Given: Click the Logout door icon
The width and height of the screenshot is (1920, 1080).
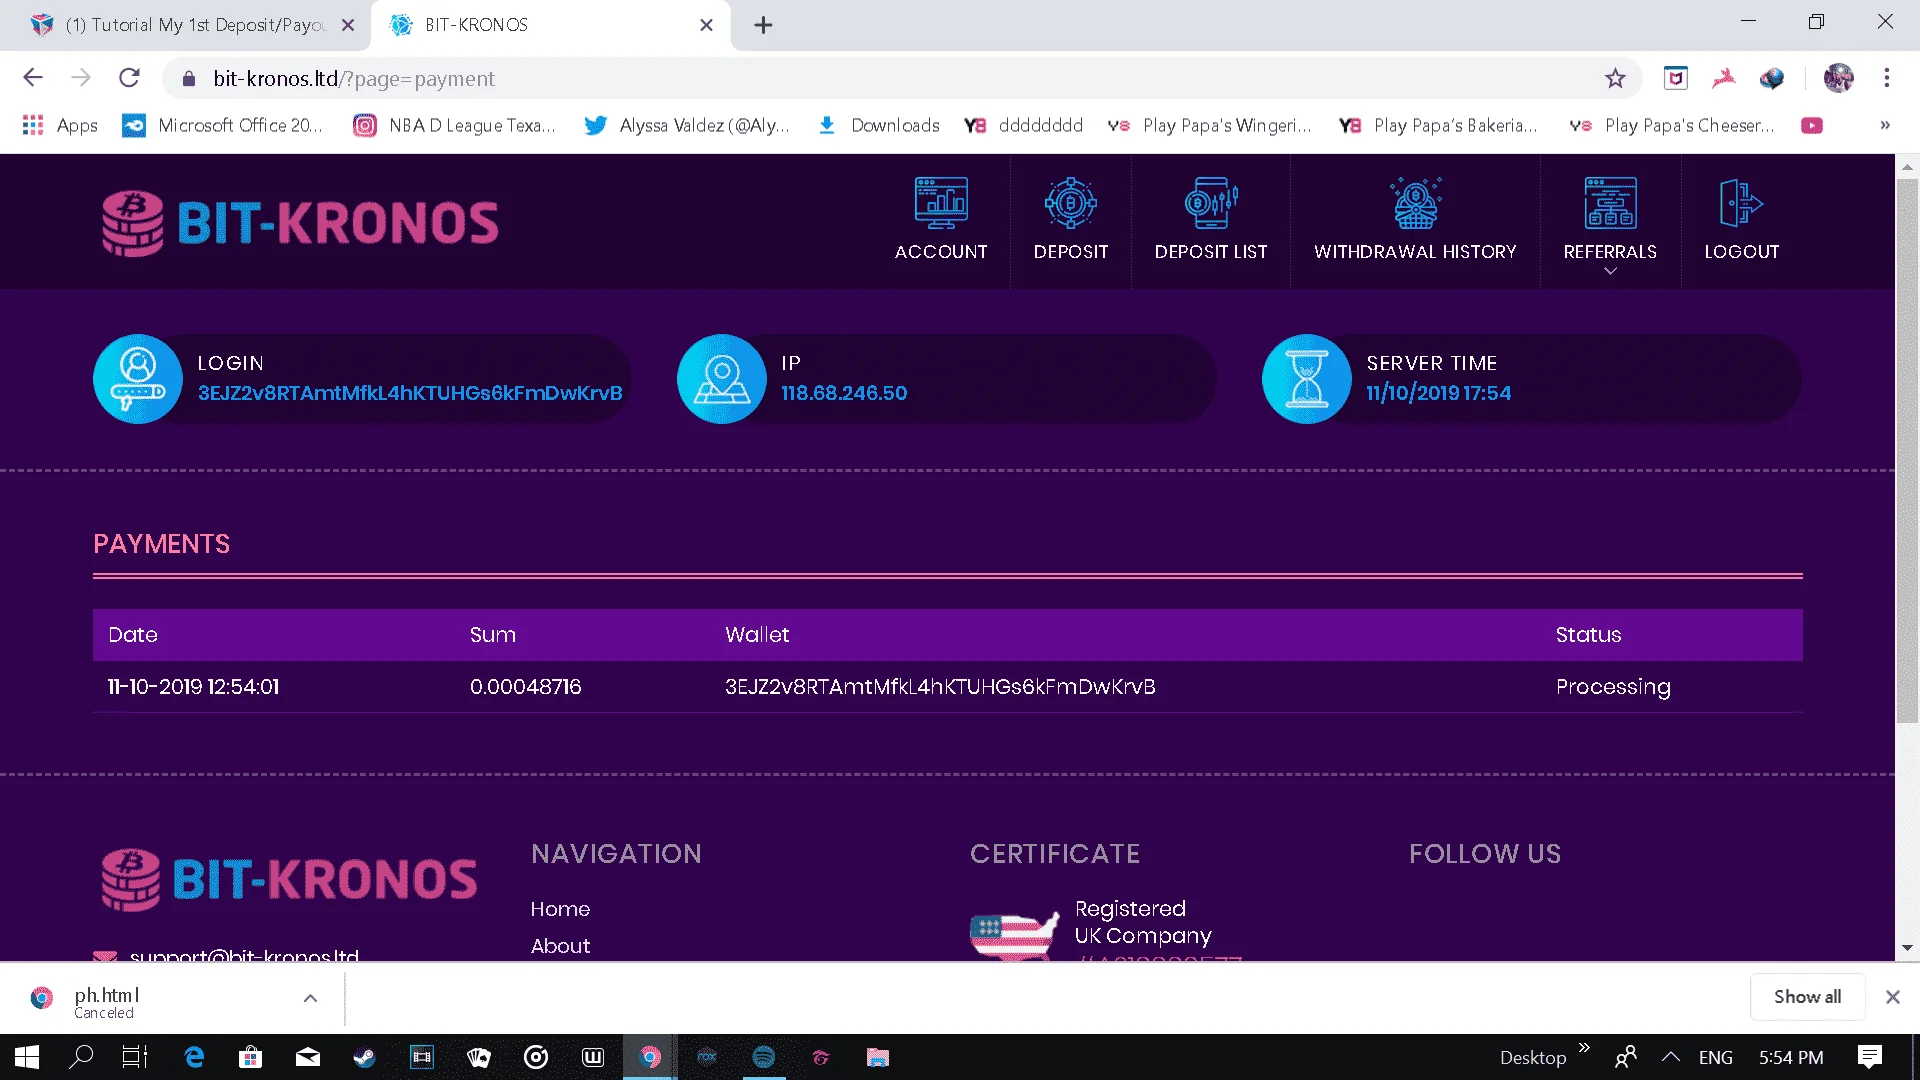Looking at the screenshot, I should (x=1741, y=202).
